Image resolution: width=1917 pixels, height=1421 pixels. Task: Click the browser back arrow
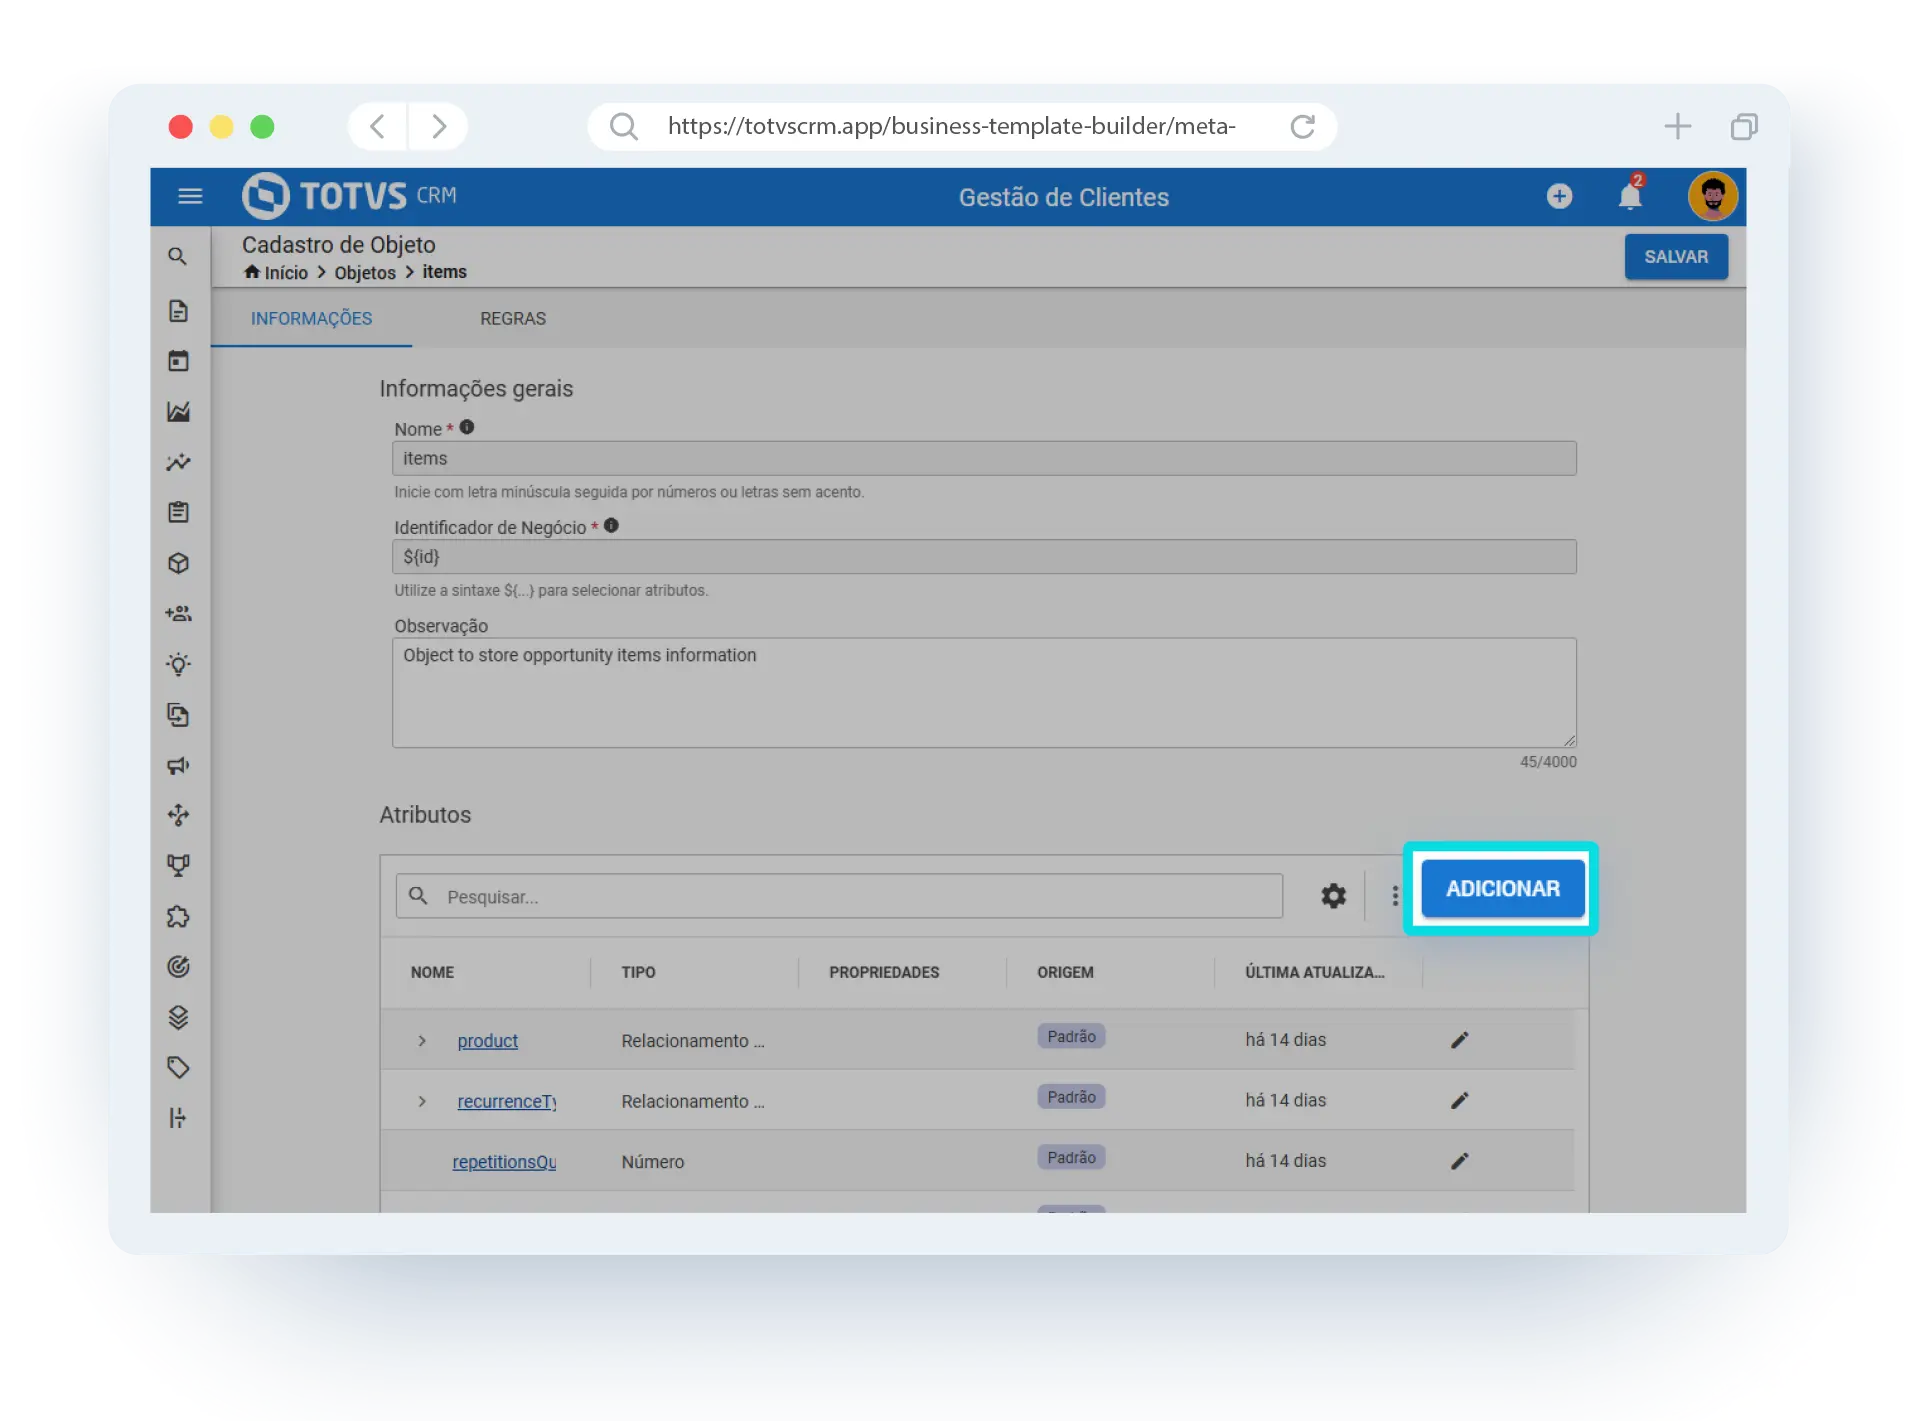(x=377, y=126)
